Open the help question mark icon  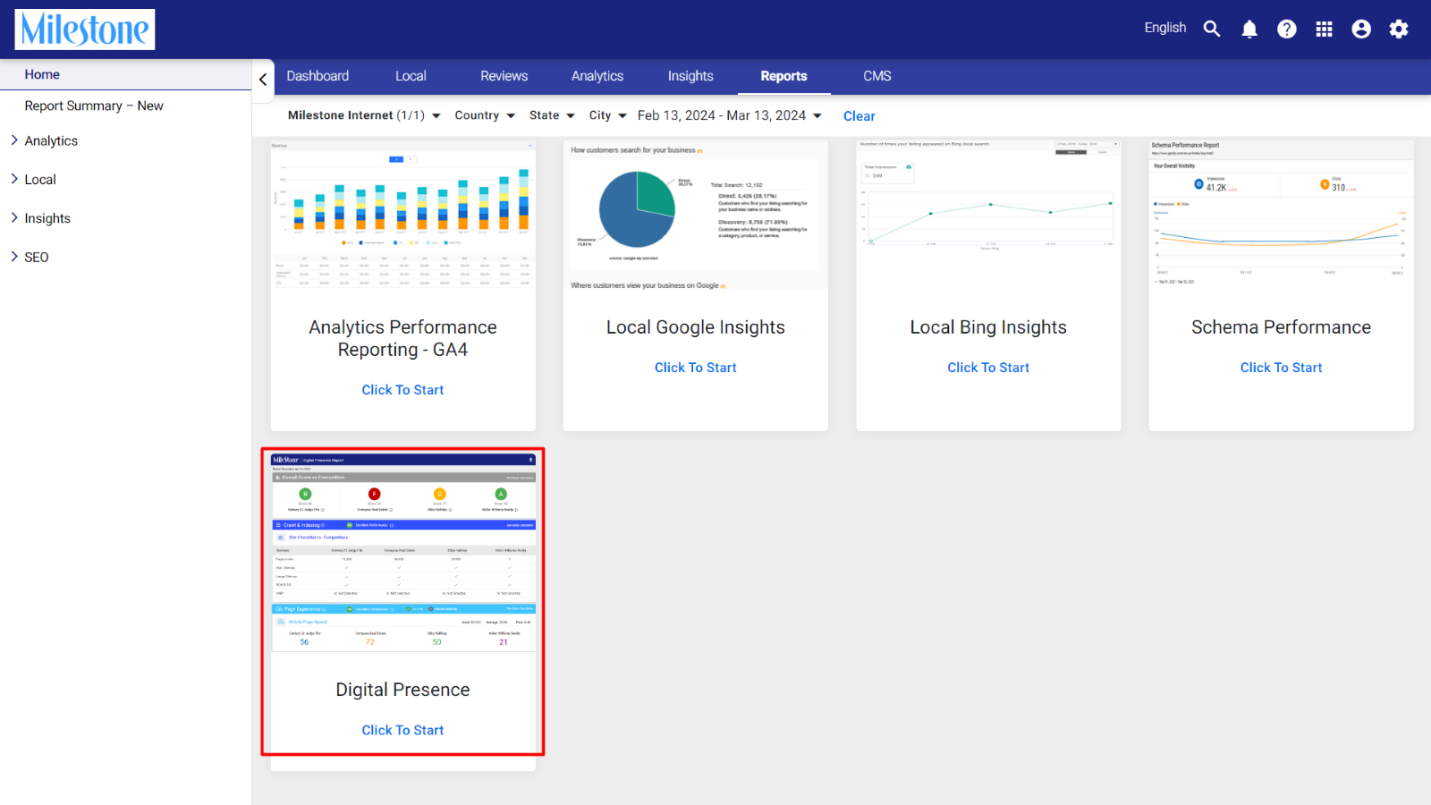[1287, 29]
